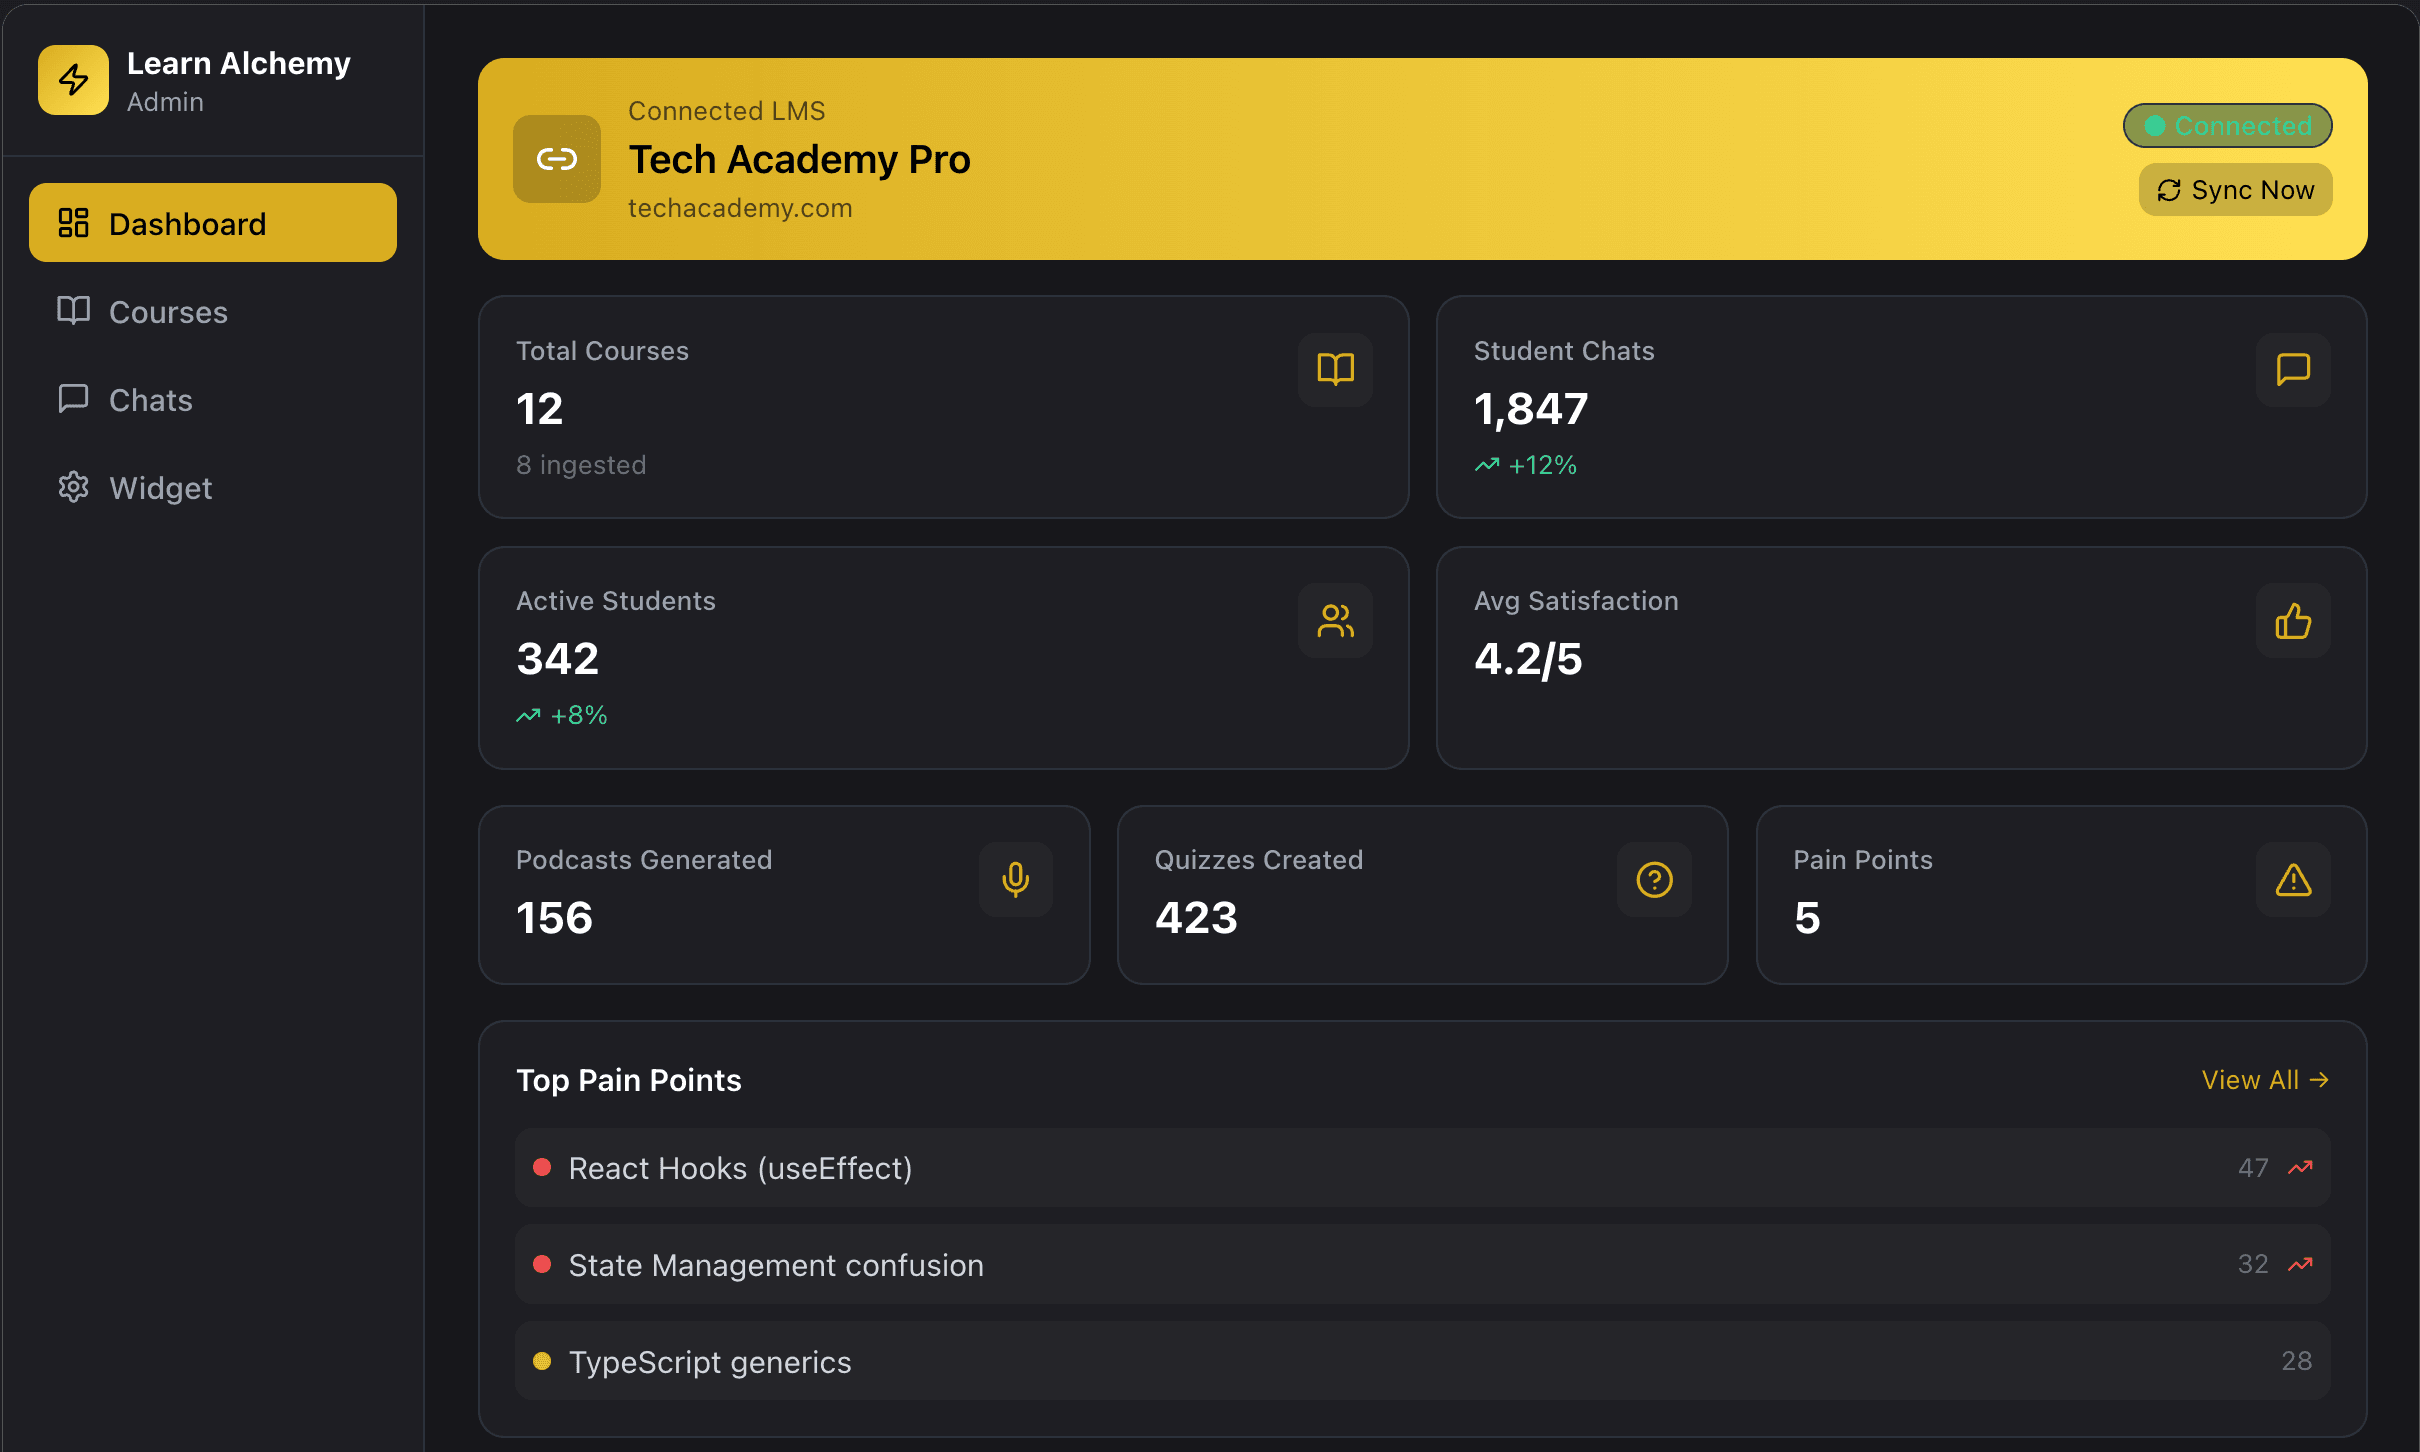Screen dimensions: 2420x1452
Task: Click the rising trend arrow next to 47
Action: [2300, 1168]
